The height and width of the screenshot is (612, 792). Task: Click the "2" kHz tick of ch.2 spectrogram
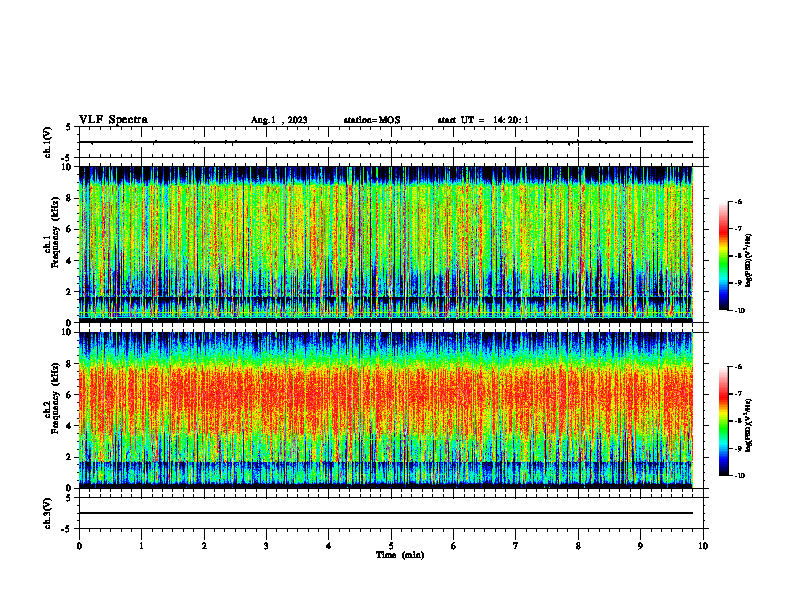[70, 457]
